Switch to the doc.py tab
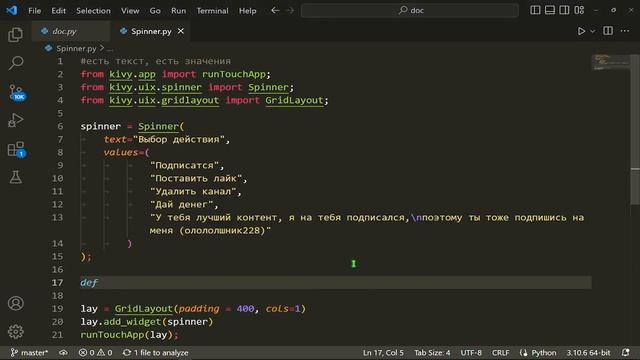The height and width of the screenshot is (360, 640). point(71,31)
